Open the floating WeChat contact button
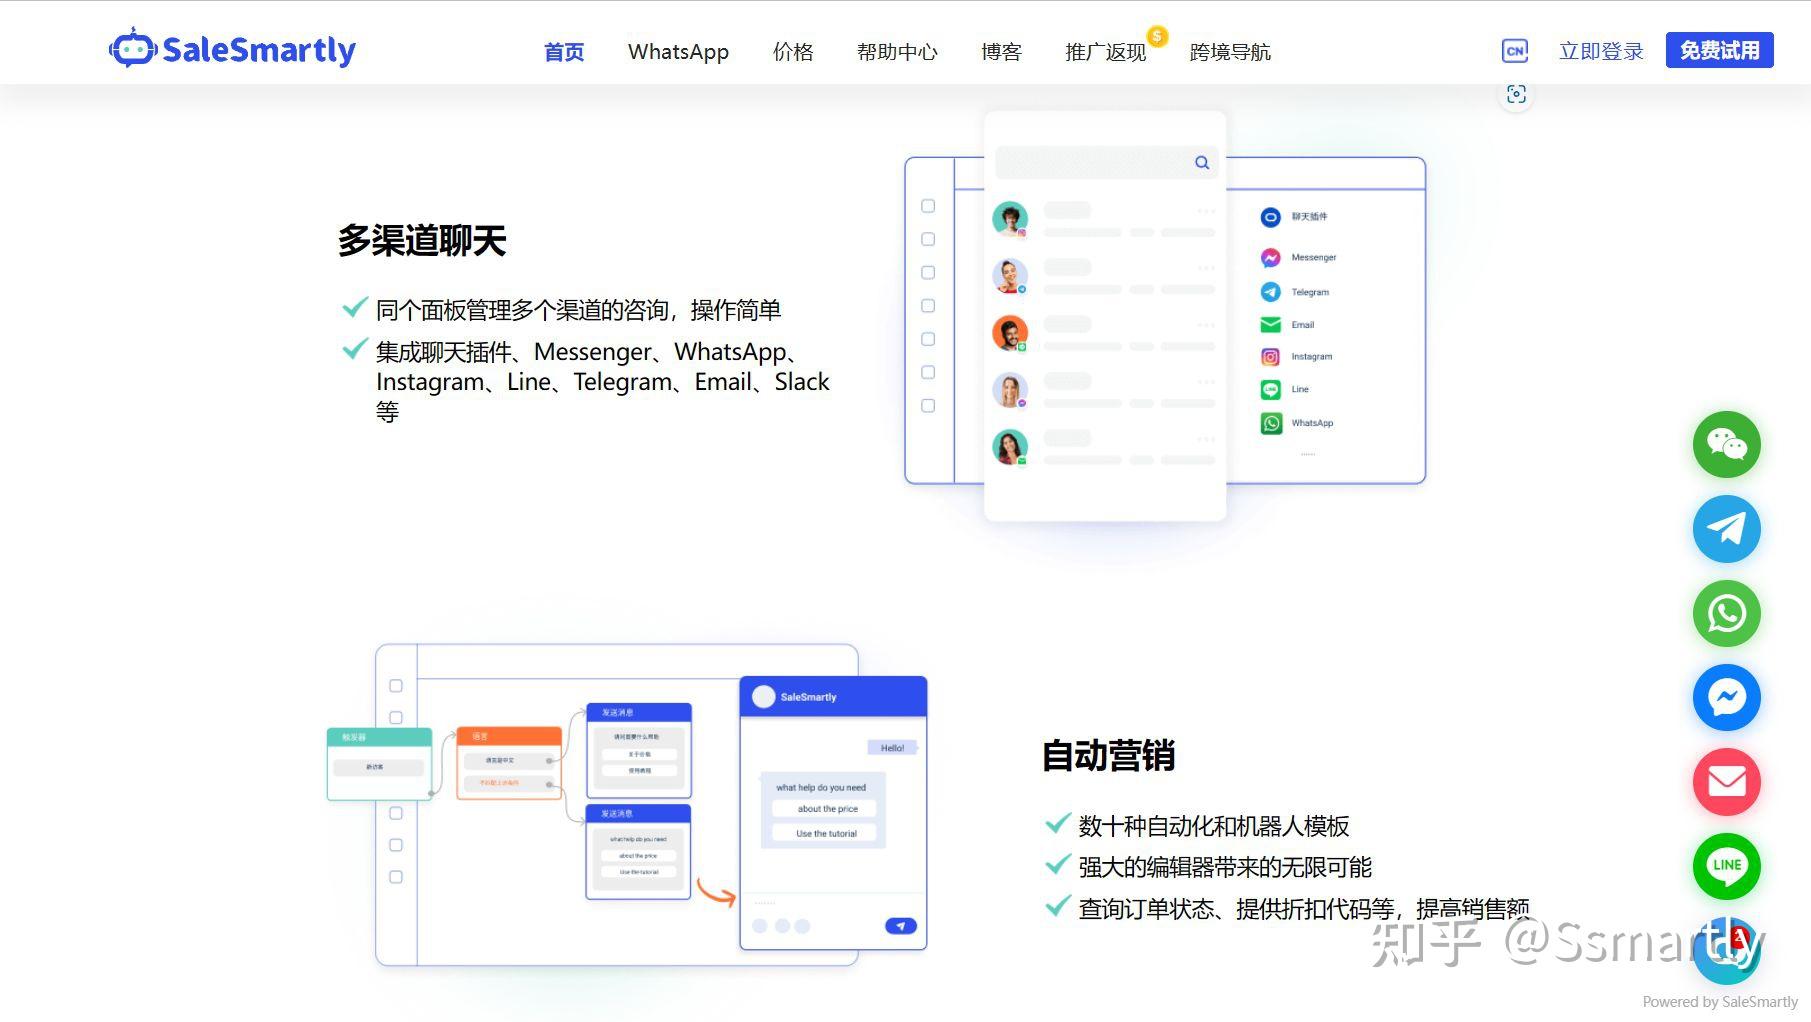The width and height of the screenshot is (1811, 1022). click(1726, 444)
